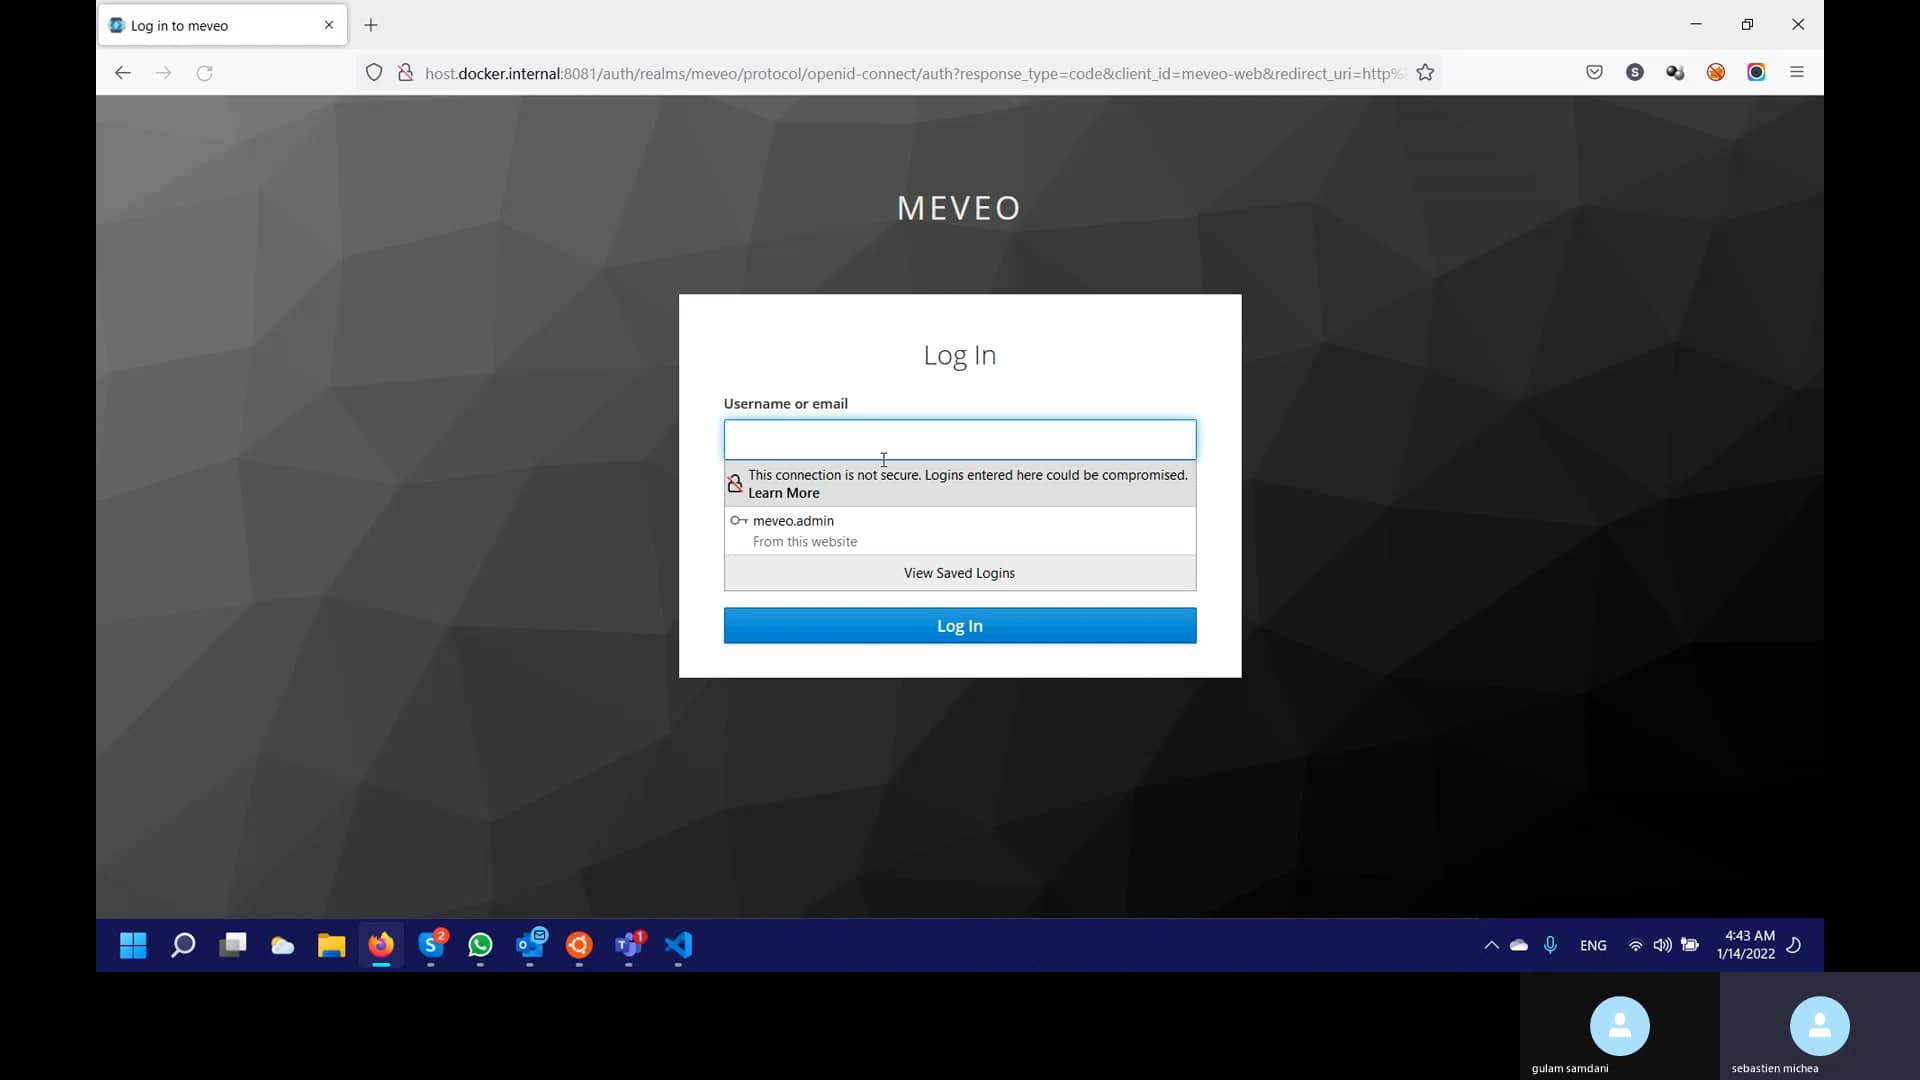The image size is (1920, 1080).
Task: Open the colorful circle extension icon
Action: (x=1756, y=72)
